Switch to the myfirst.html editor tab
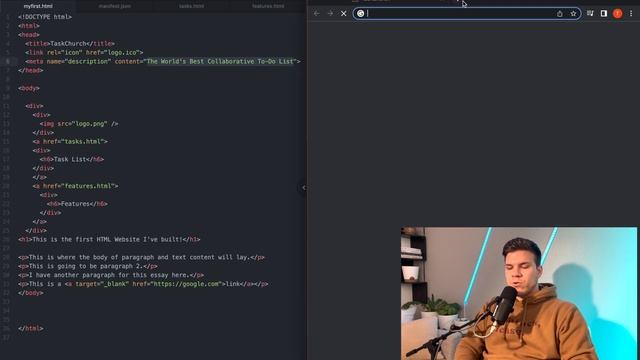The image size is (640, 360). click(x=38, y=6)
